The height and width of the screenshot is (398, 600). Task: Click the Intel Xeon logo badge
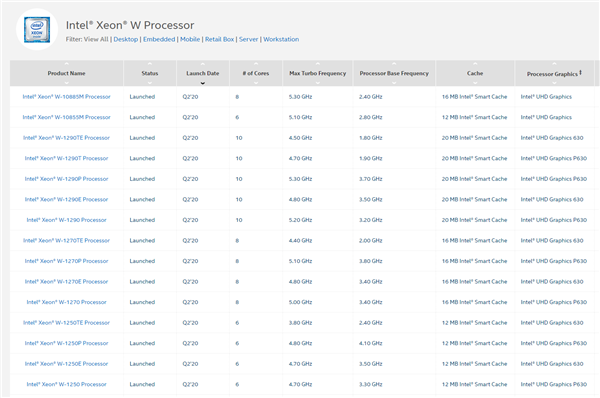(37, 29)
